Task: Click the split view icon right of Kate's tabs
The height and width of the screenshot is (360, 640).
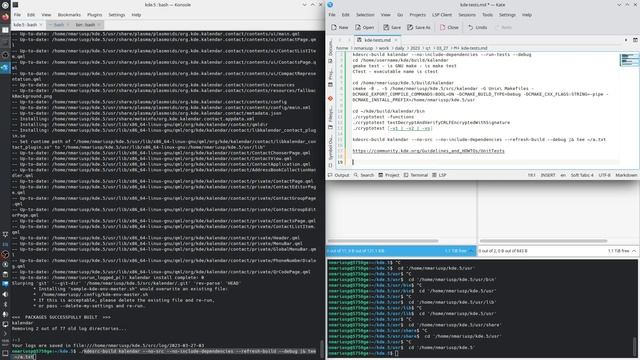Action: pyautogui.click(x=635, y=40)
